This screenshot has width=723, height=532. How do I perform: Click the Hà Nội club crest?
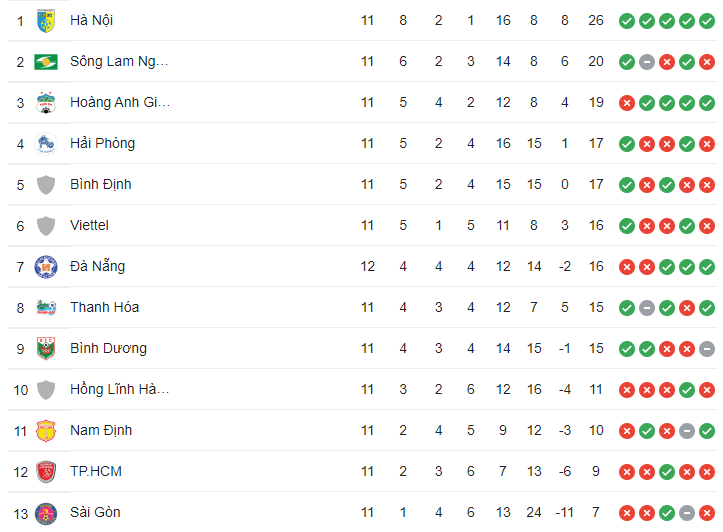46,21
